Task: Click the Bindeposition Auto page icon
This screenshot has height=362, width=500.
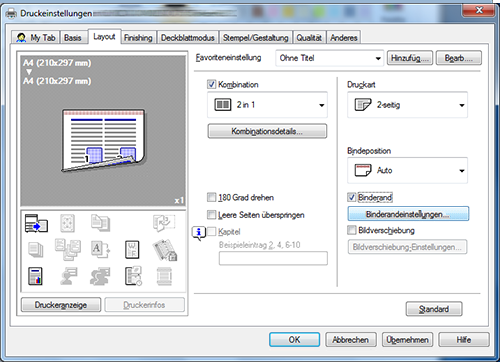Action: [363, 170]
